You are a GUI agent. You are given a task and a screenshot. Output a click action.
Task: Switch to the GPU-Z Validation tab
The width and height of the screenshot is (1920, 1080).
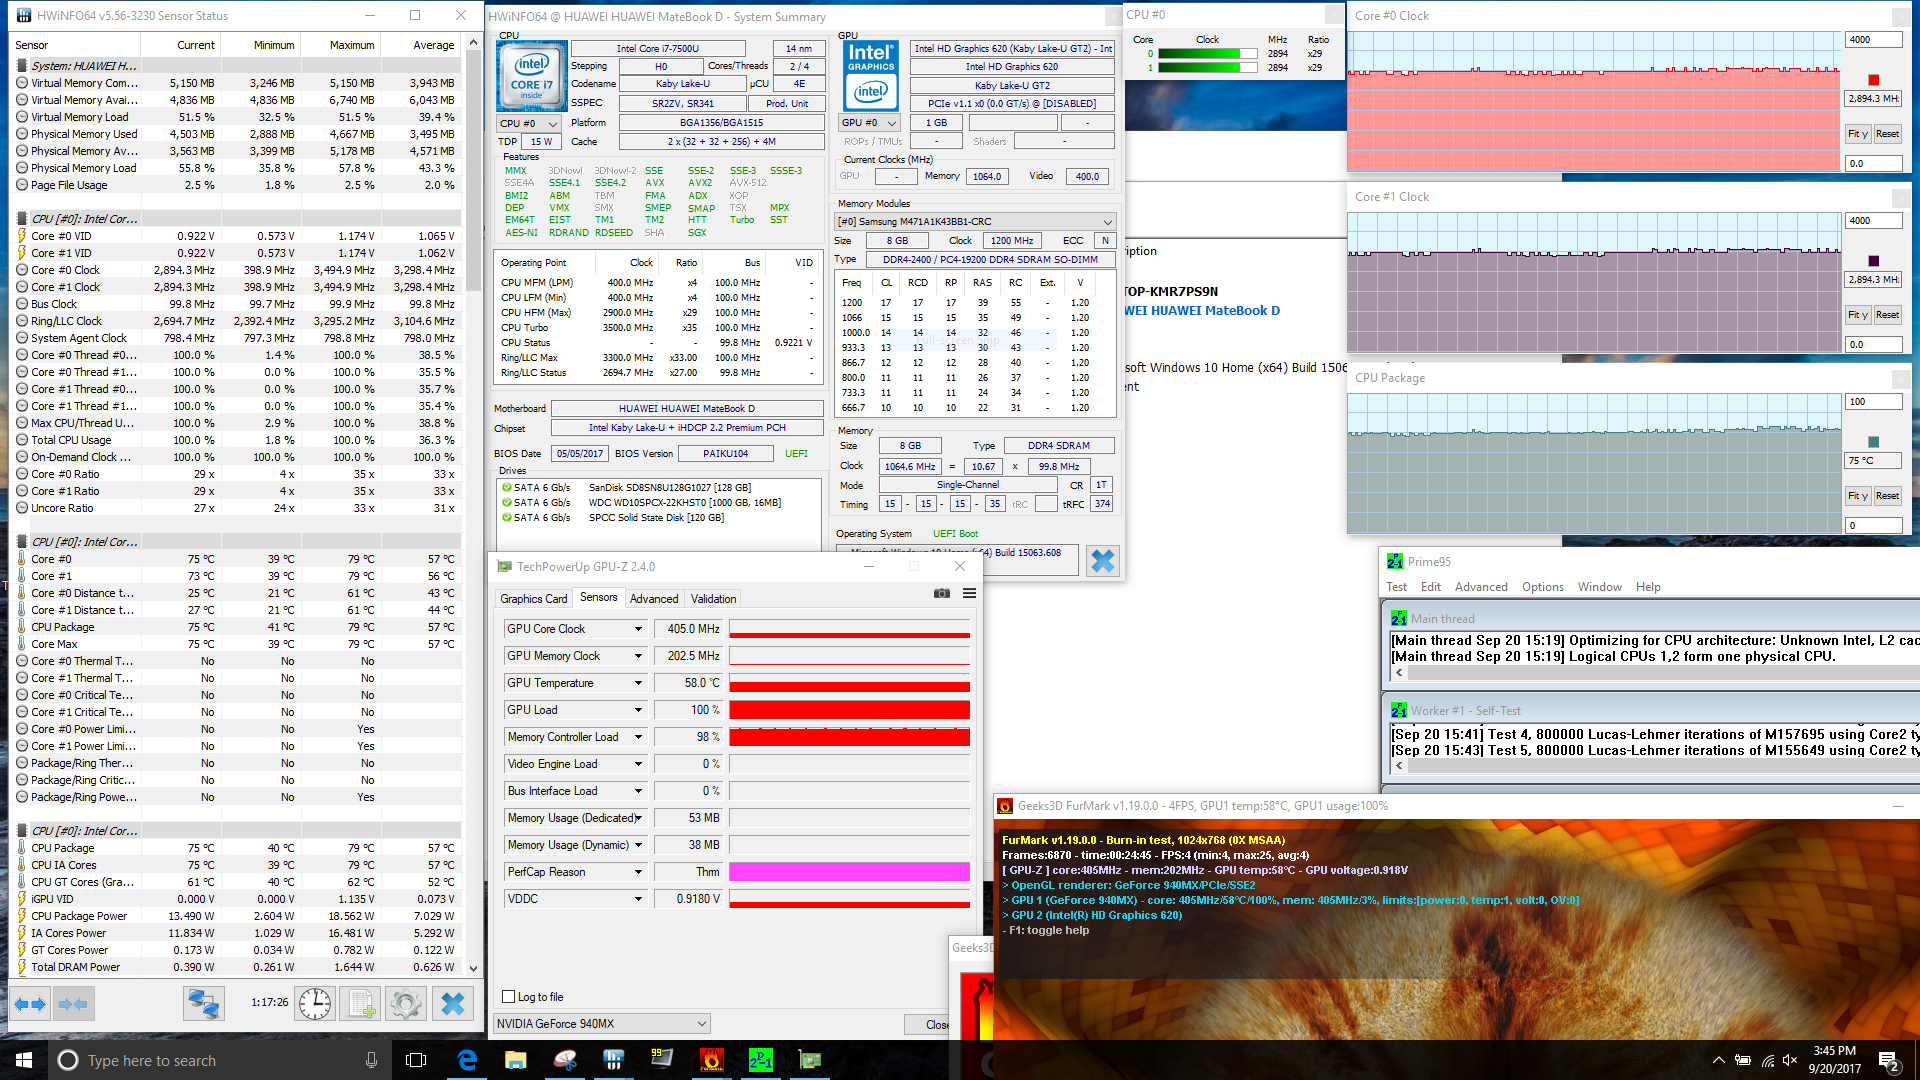point(713,599)
